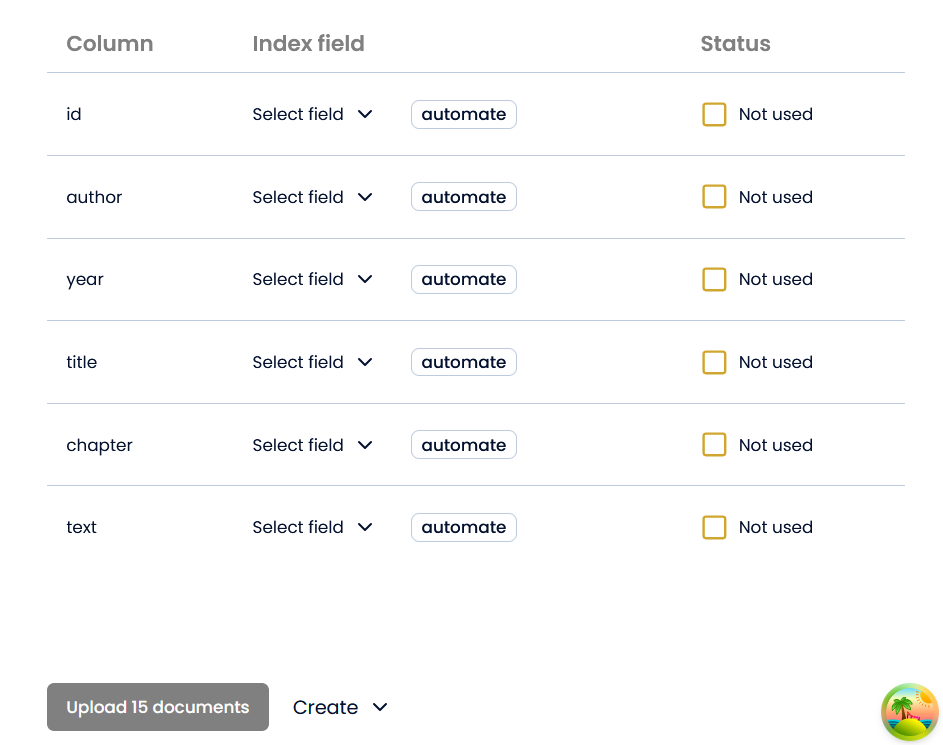
Task: Tick the title row Not used checkbox
Action: [x=714, y=362]
